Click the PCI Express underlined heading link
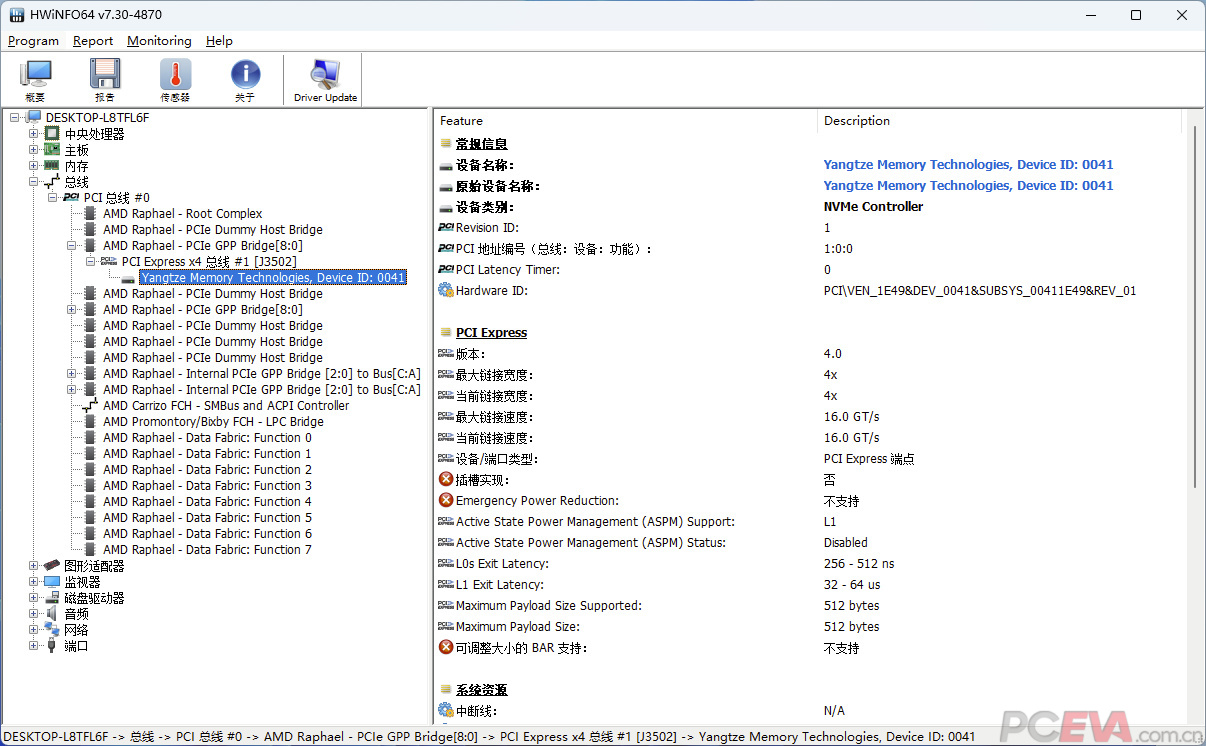Image resolution: width=1206 pixels, height=746 pixels. tap(489, 332)
